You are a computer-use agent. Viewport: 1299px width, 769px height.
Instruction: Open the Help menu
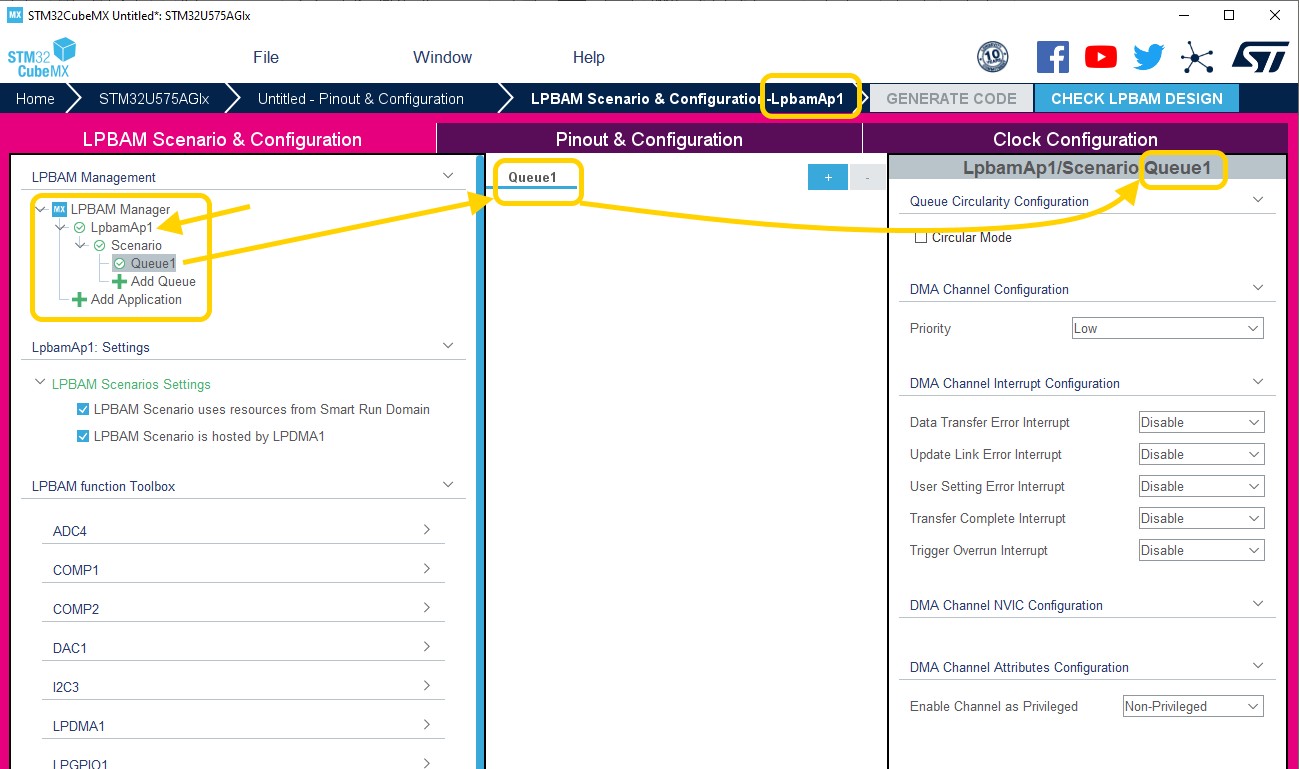tap(589, 57)
